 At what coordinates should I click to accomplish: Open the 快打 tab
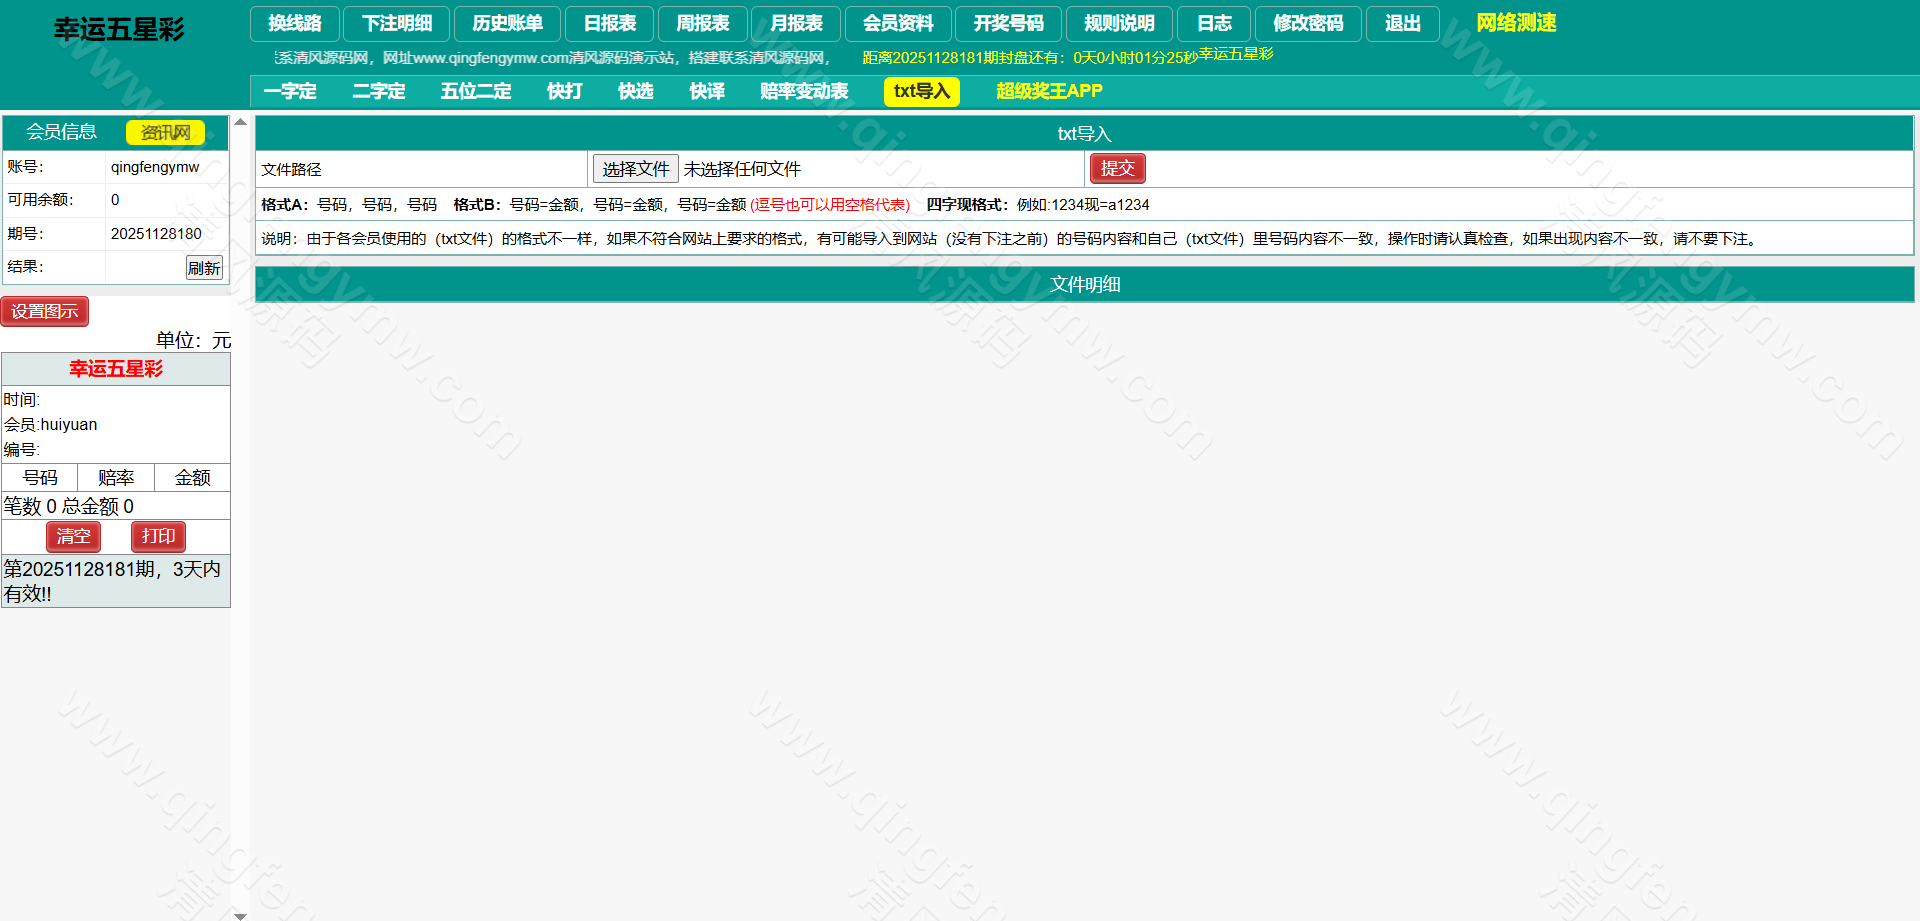click(x=563, y=91)
